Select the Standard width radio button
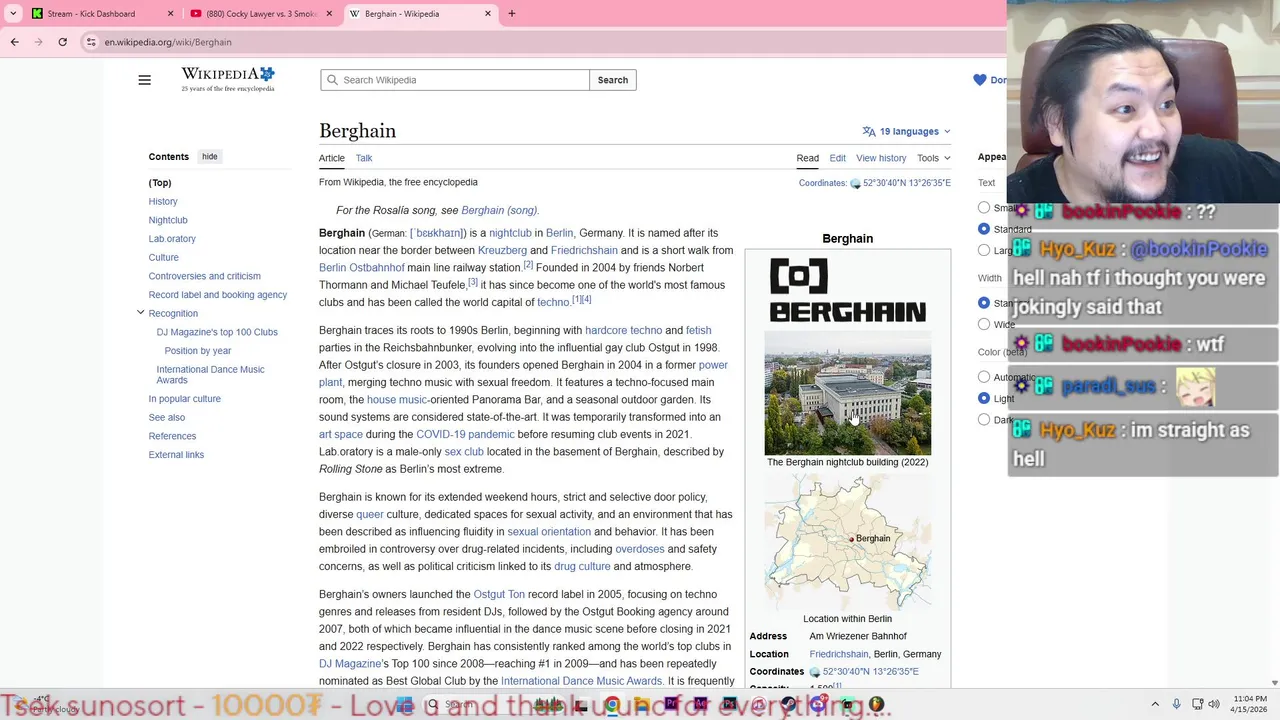Viewport: 1280px width, 720px height. point(984,303)
